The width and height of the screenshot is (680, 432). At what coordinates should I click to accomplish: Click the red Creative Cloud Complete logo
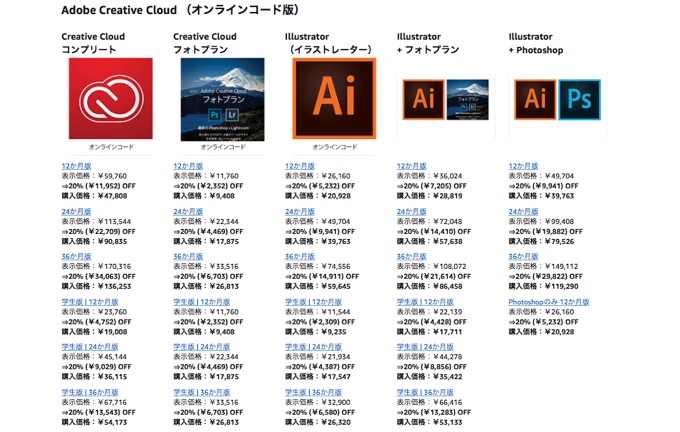pos(111,99)
